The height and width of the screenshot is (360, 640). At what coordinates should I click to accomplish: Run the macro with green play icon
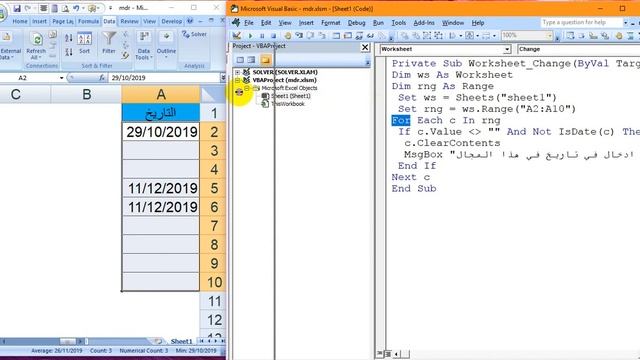click(250, 36)
